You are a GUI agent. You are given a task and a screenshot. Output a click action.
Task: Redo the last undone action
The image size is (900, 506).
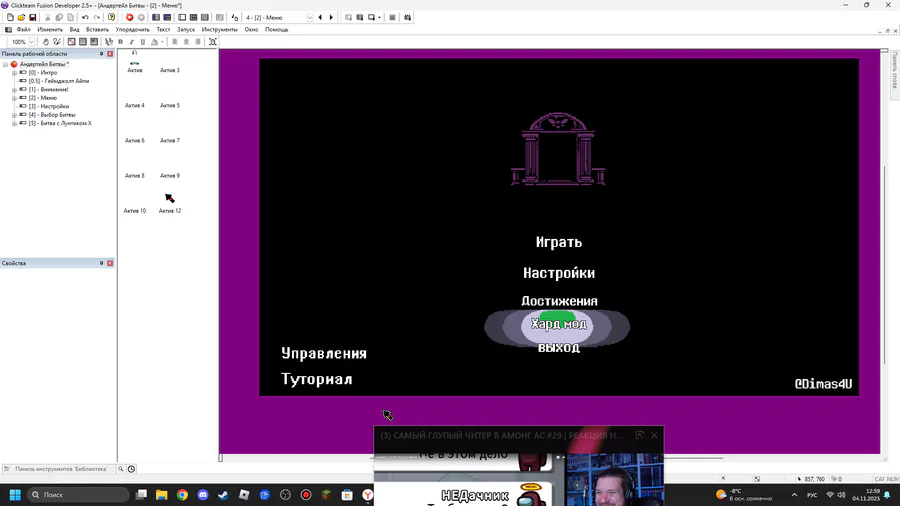point(96,17)
